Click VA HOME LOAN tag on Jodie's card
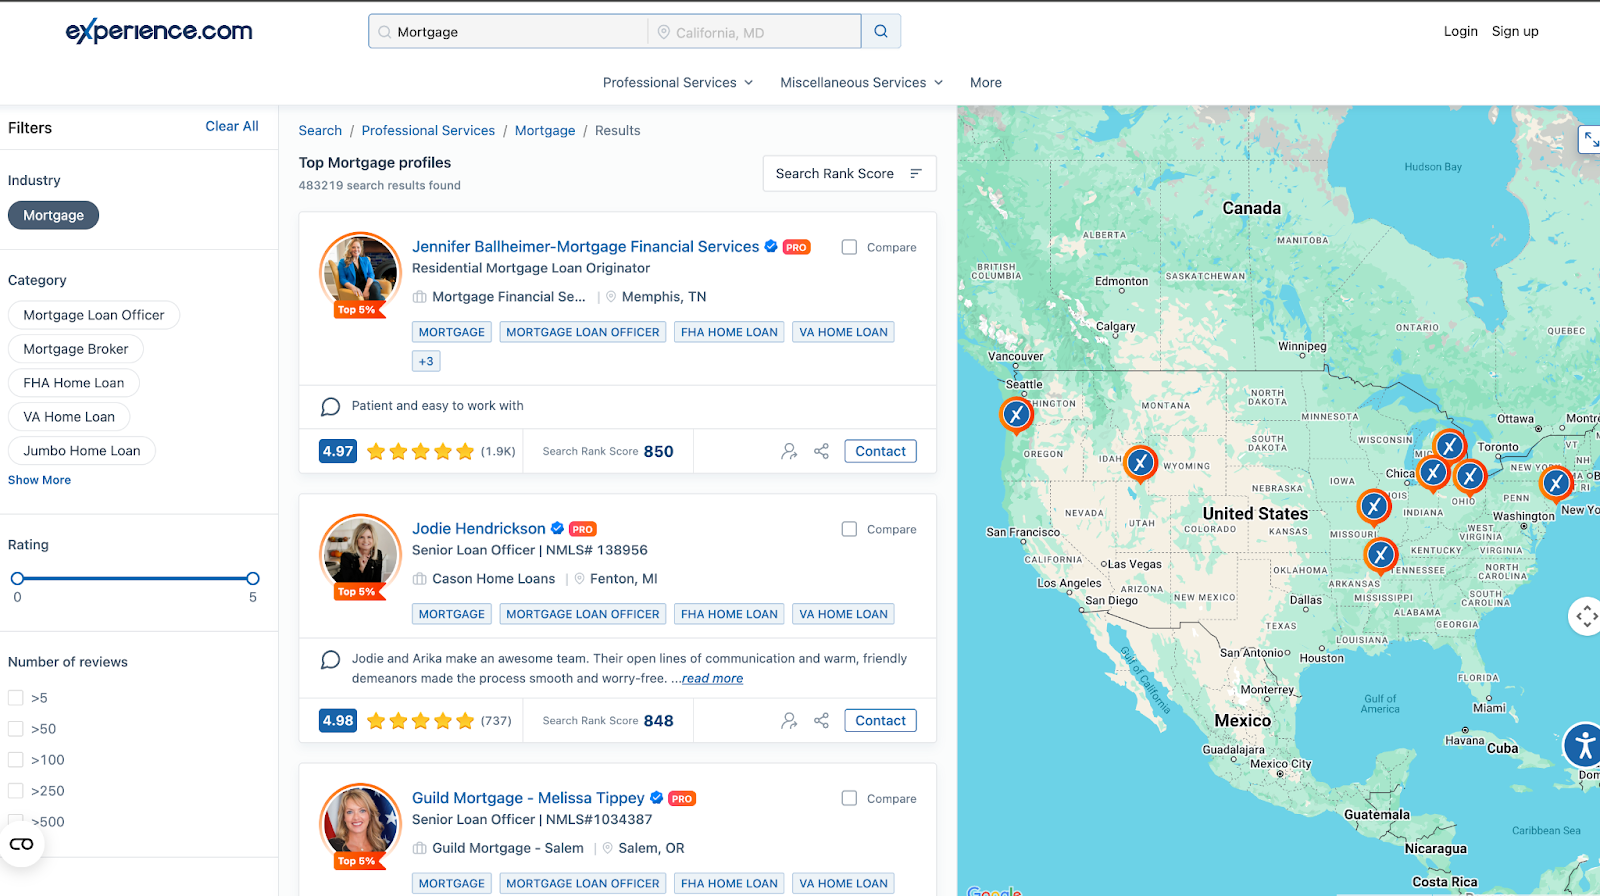Screen dimensions: 1600x896 pyautogui.click(x=843, y=614)
